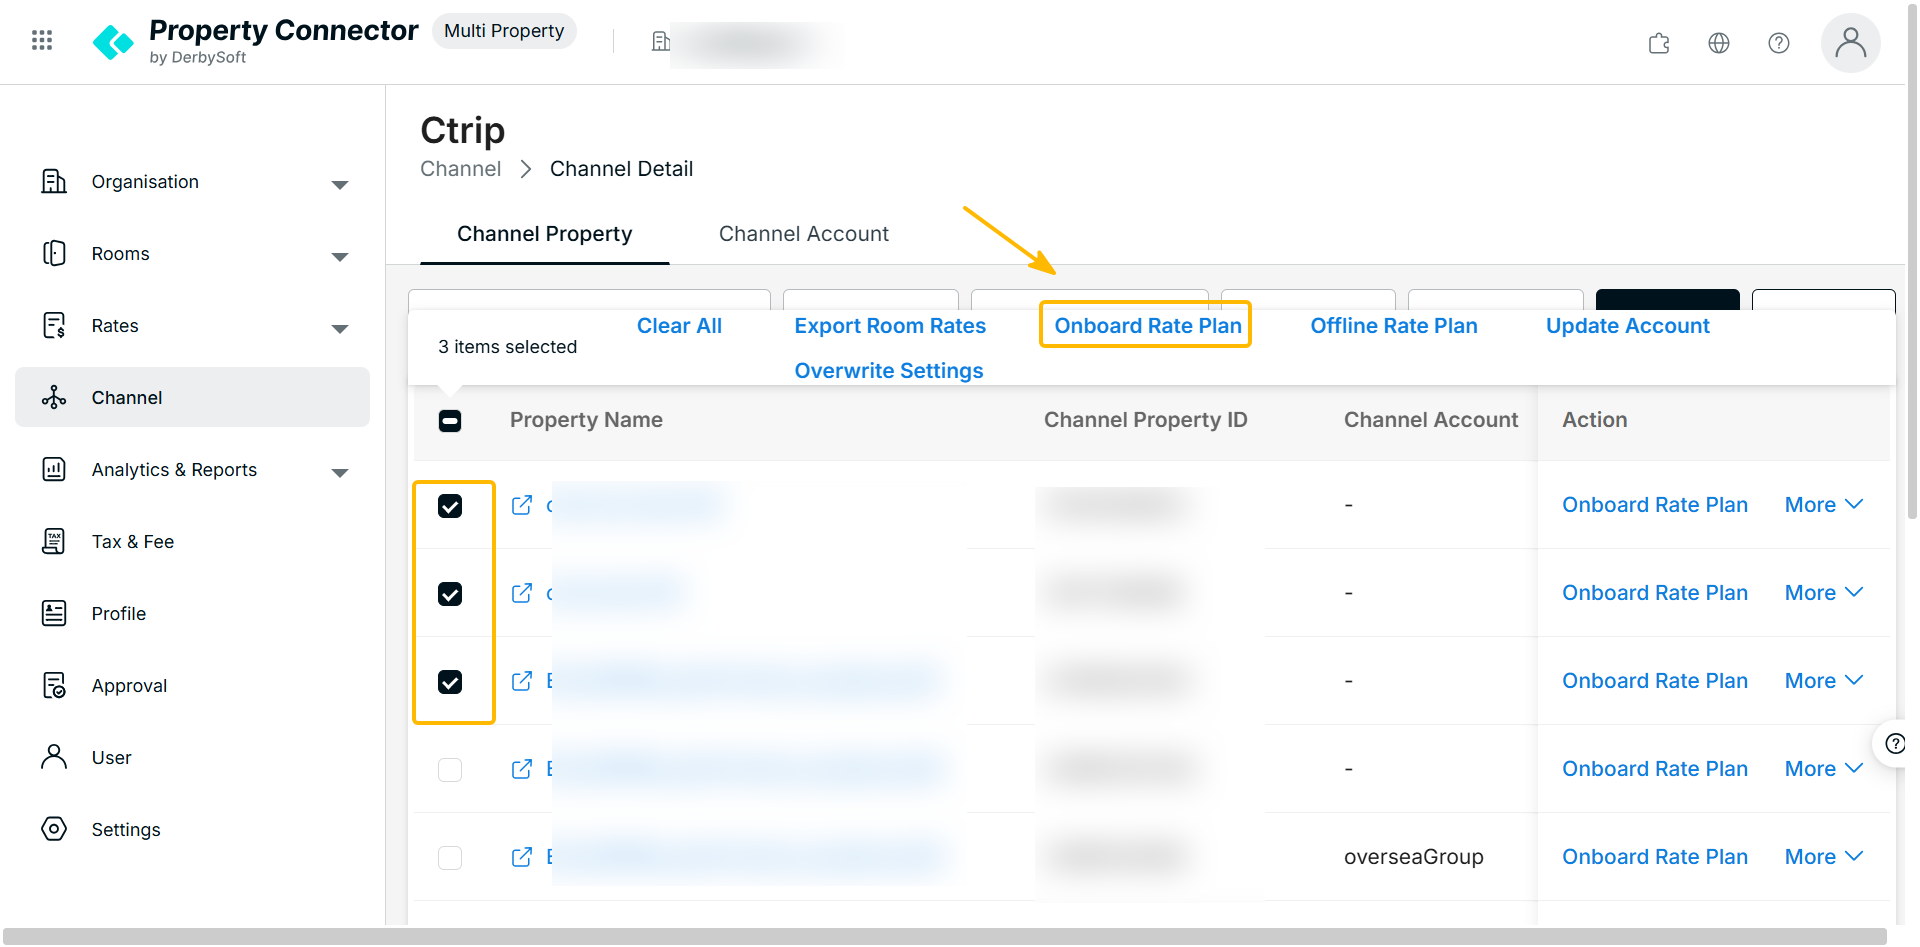The width and height of the screenshot is (1920, 947).
Task: Click the Channel Property ID column header
Action: pyautogui.click(x=1146, y=420)
